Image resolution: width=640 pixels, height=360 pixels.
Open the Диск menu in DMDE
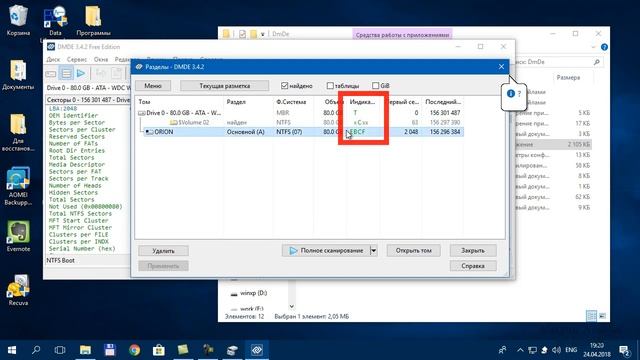coord(53,60)
